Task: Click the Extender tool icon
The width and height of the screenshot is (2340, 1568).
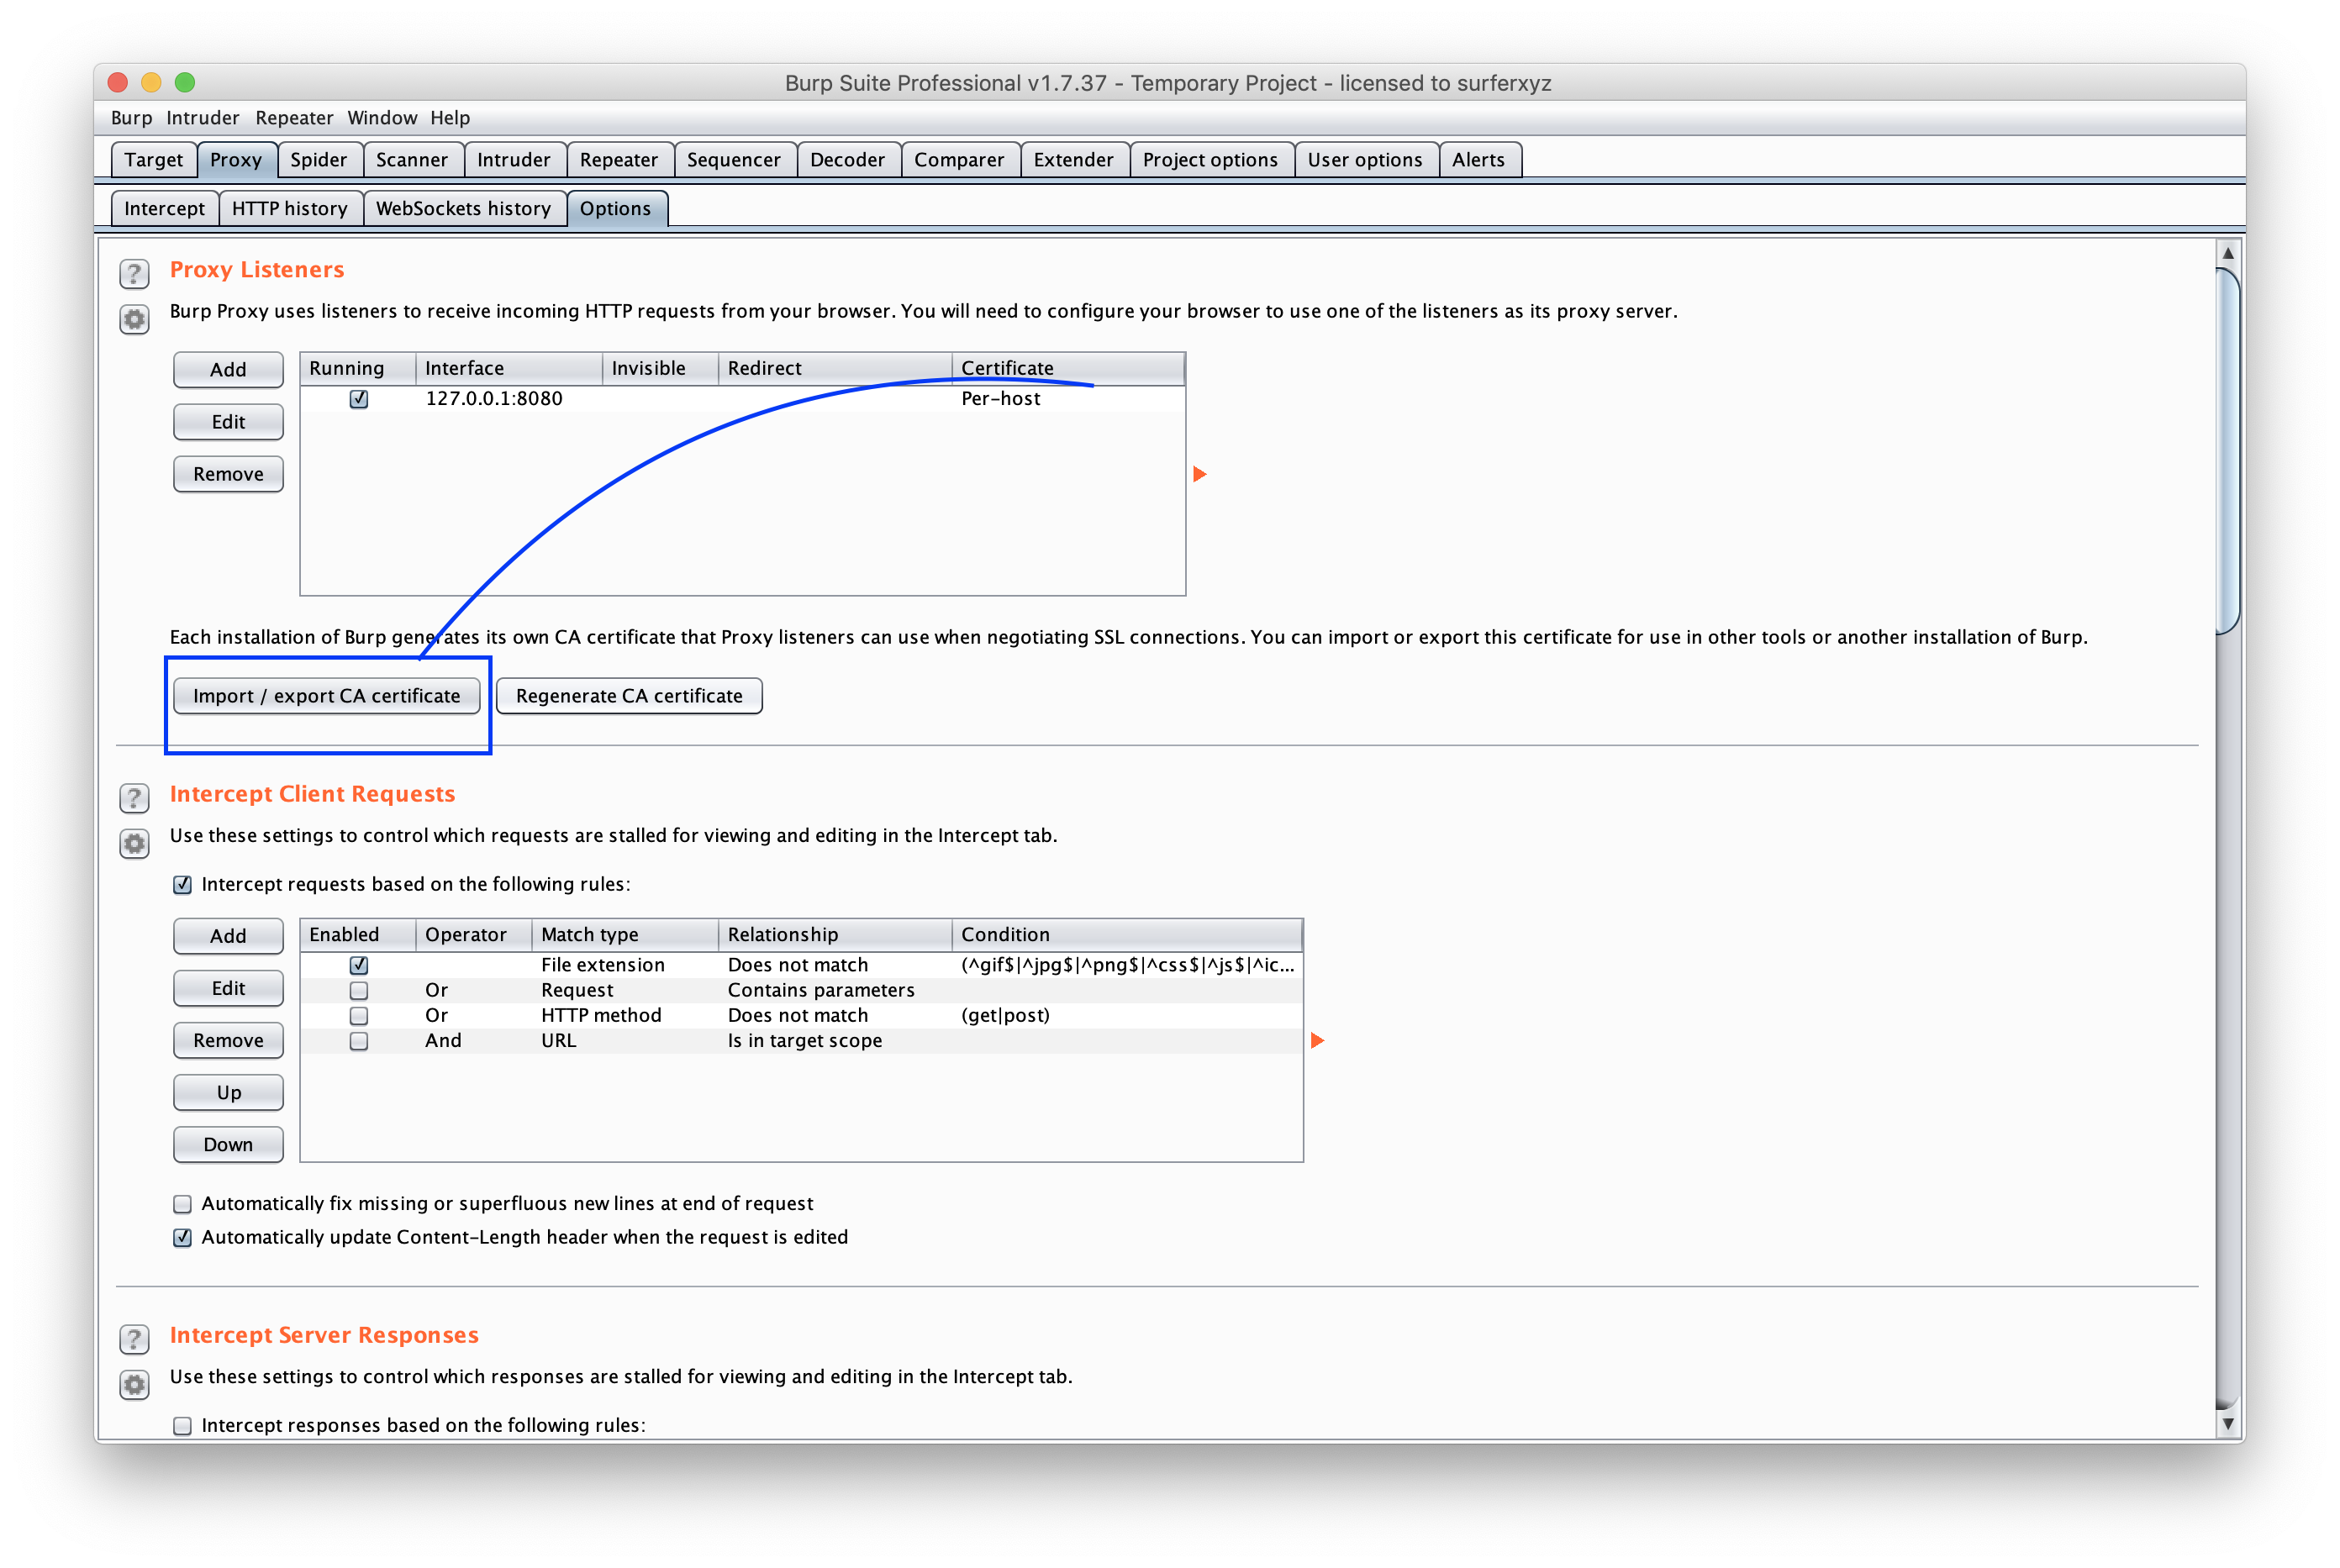Action: click(x=1072, y=160)
